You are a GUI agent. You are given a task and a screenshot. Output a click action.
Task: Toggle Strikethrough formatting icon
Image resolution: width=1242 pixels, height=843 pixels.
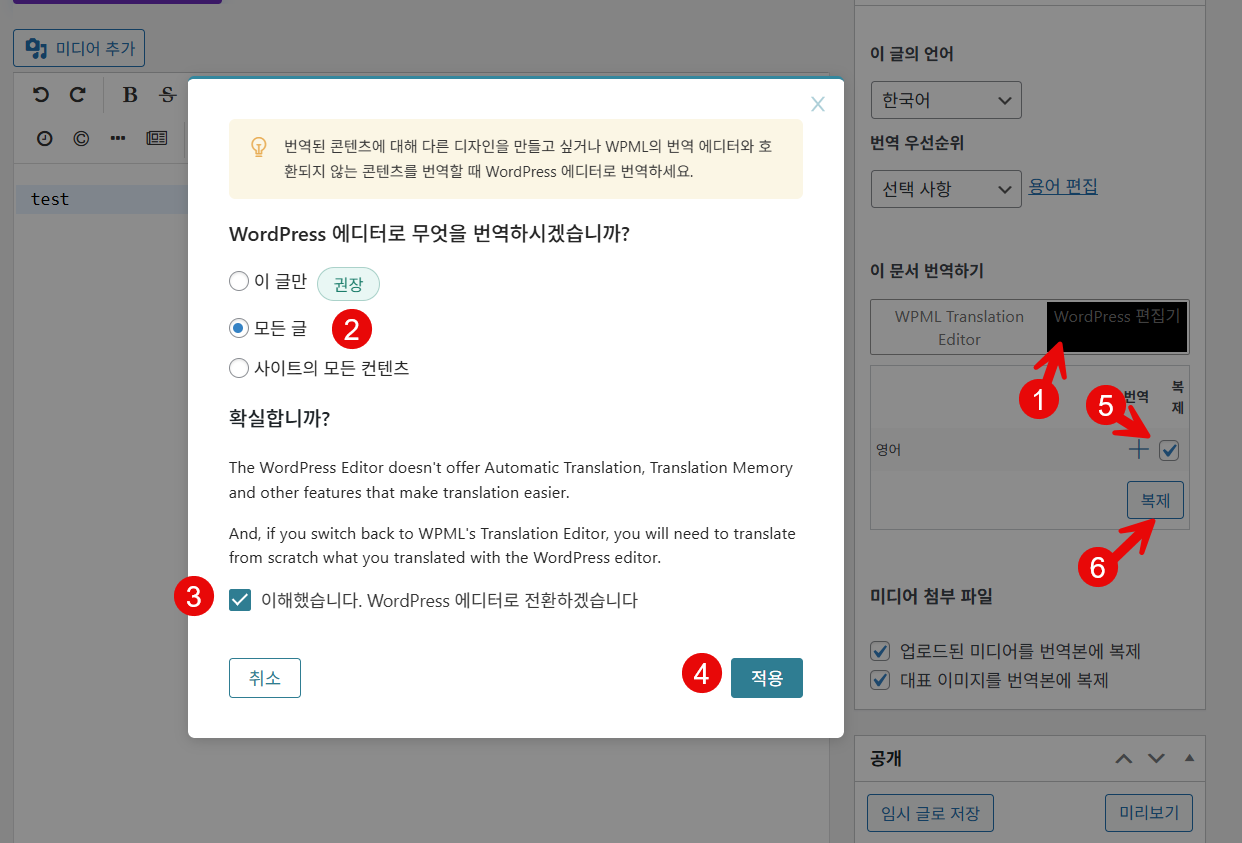tap(168, 95)
